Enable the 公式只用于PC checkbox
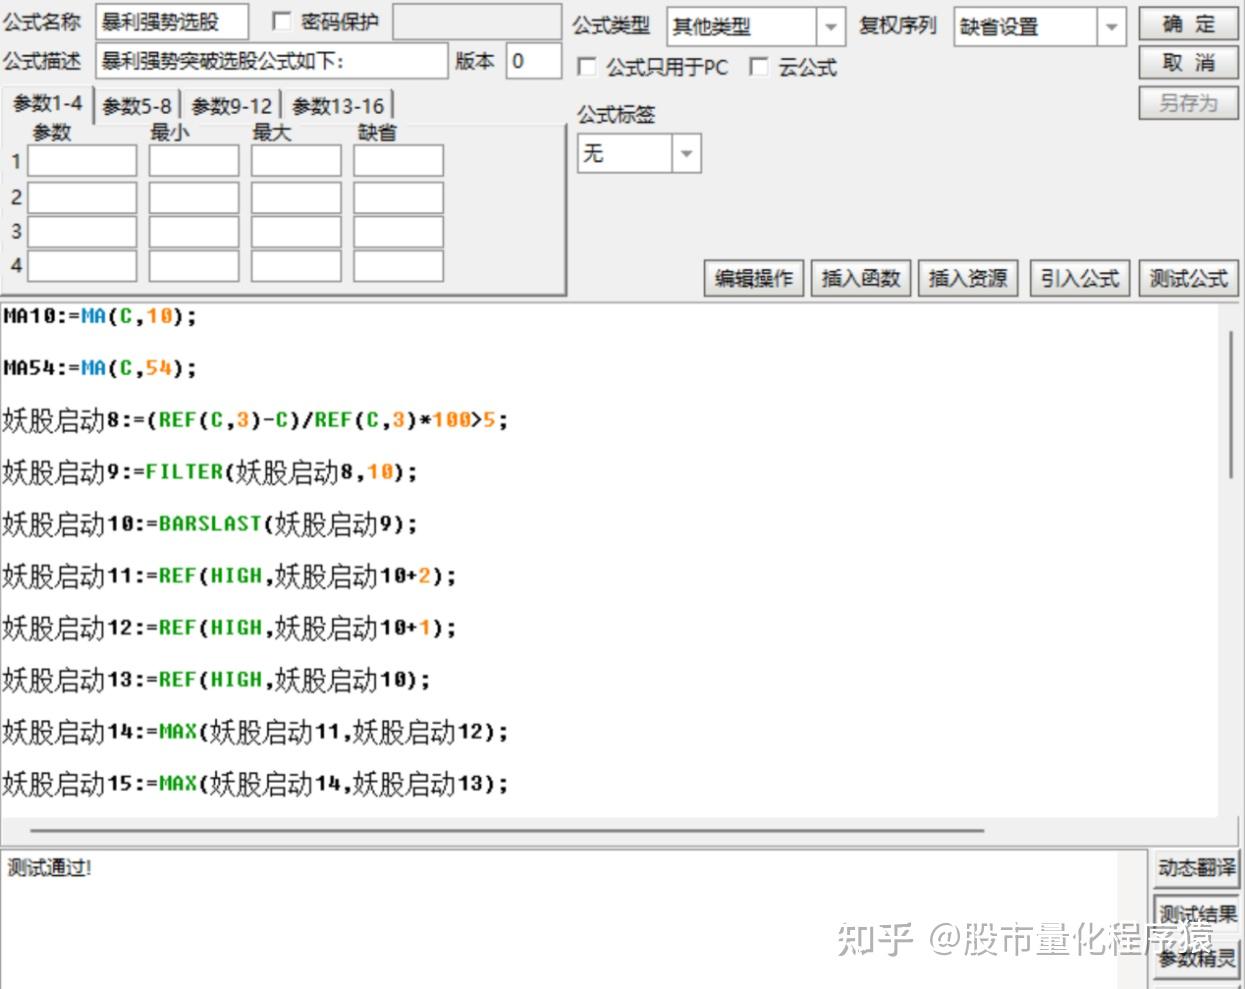The width and height of the screenshot is (1245, 989). pyautogui.click(x=587, y=67)
